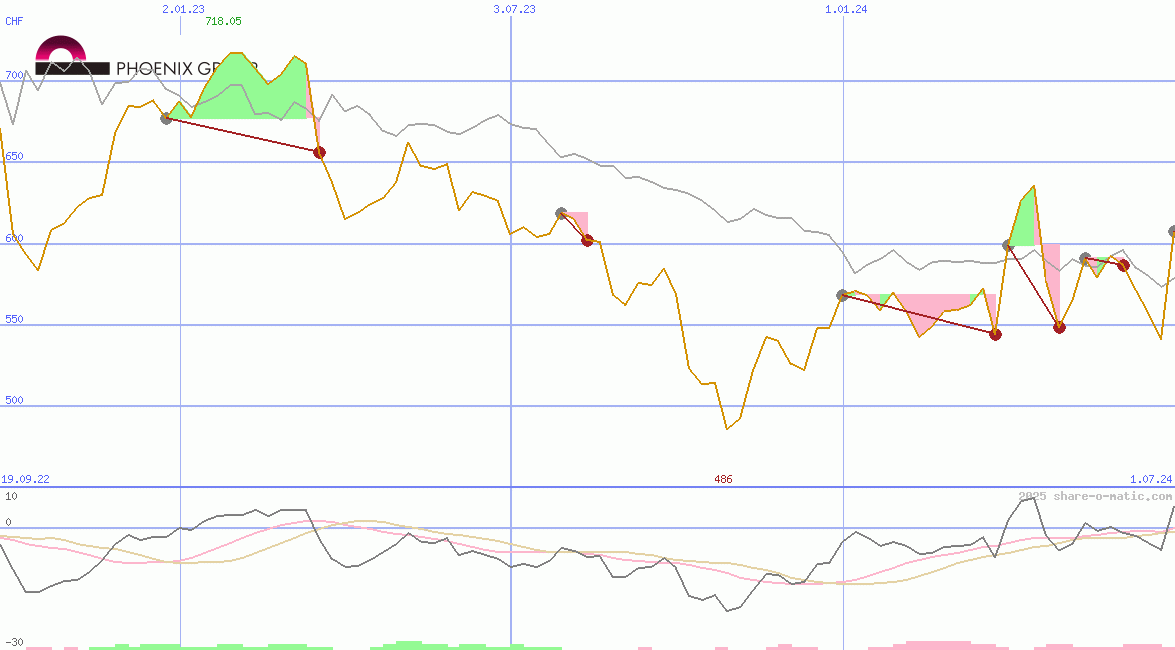Click the 2.01.23 date label

click(x=183, y=9)
